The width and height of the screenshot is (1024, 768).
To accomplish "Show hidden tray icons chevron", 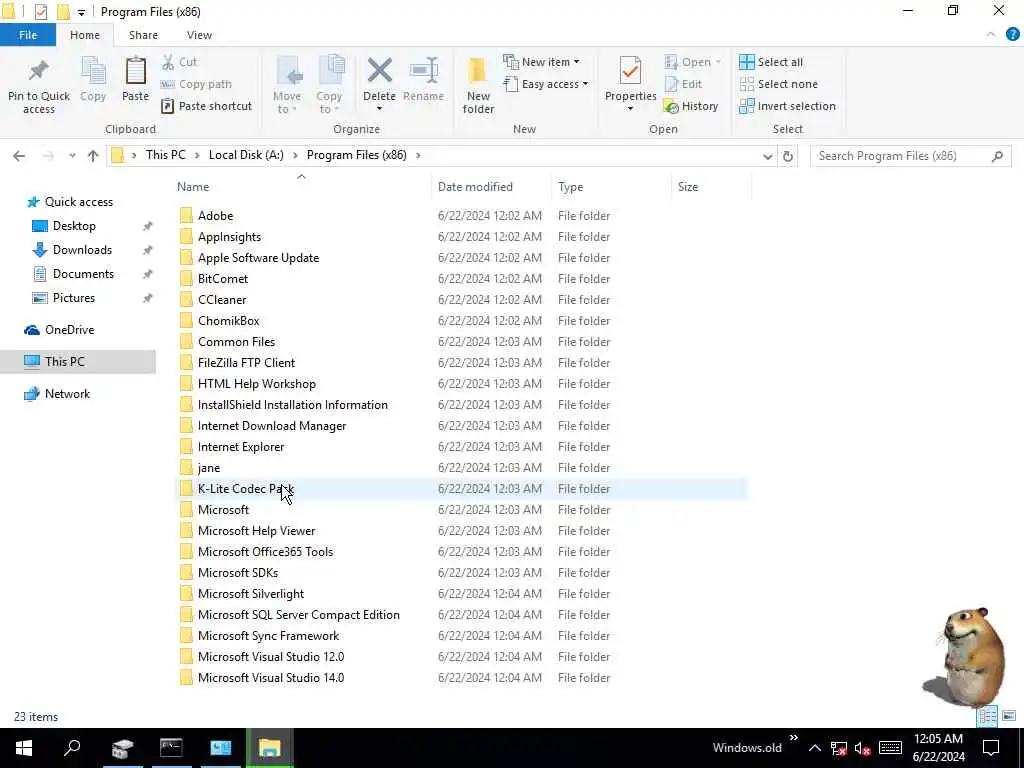I will click(x=814, y=748).
